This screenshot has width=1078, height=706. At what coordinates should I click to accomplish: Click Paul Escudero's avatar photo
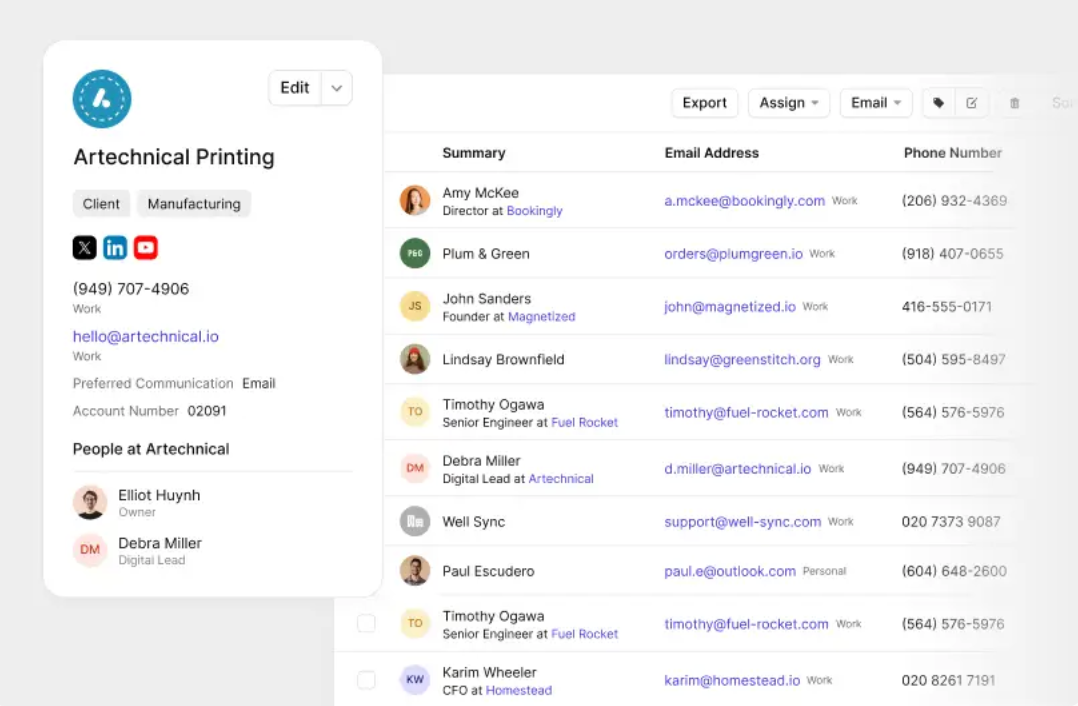point(415,571)
